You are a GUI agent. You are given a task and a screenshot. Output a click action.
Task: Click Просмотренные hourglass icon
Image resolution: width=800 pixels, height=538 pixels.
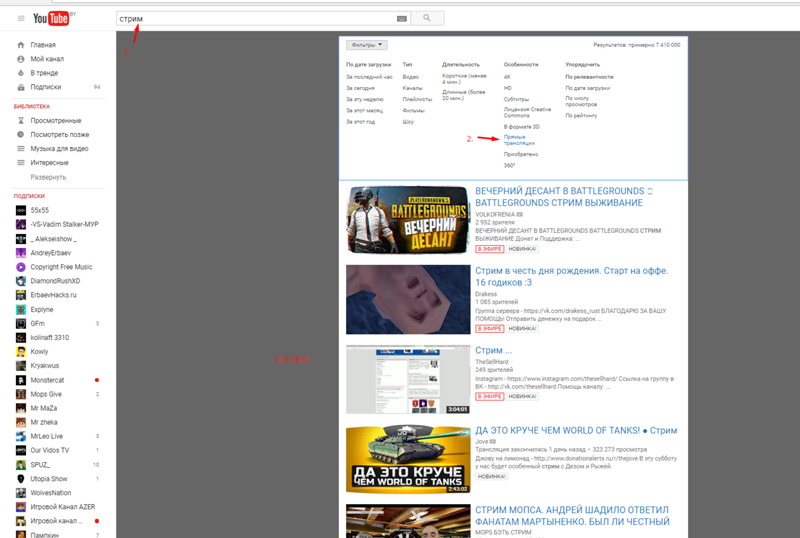tap(21, 120)
